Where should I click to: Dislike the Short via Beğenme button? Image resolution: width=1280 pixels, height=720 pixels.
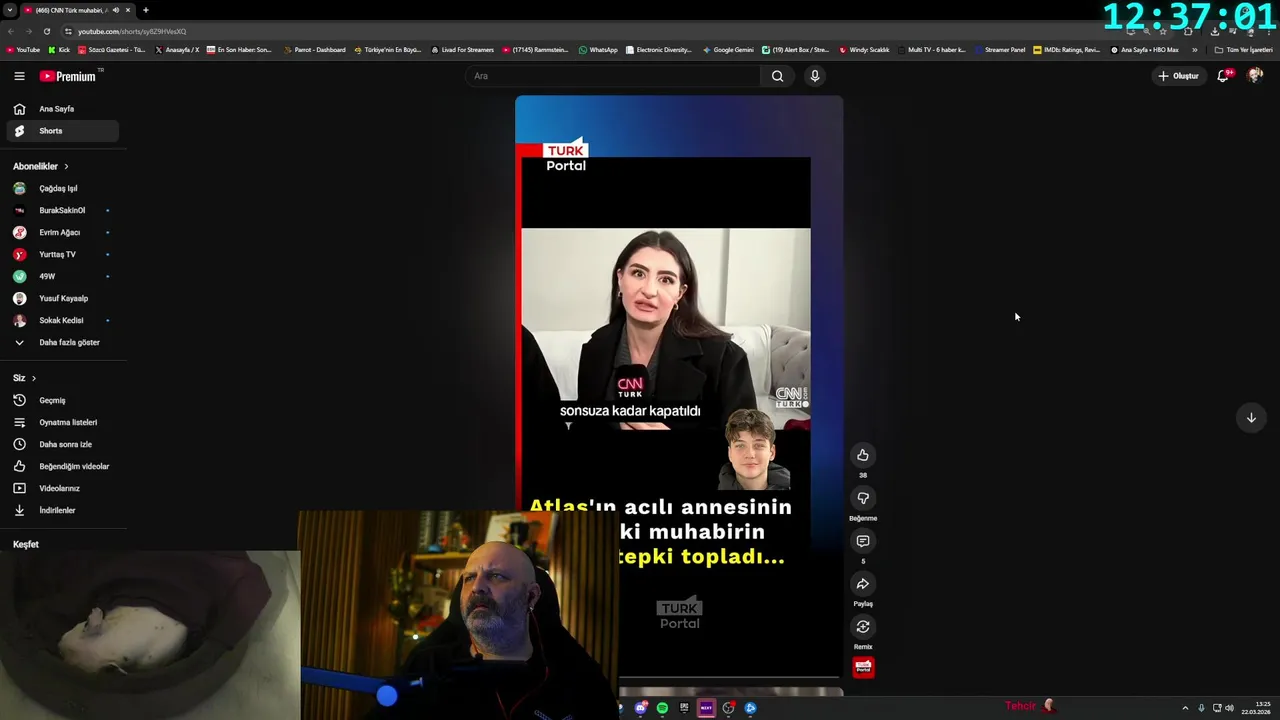(863, 498)
